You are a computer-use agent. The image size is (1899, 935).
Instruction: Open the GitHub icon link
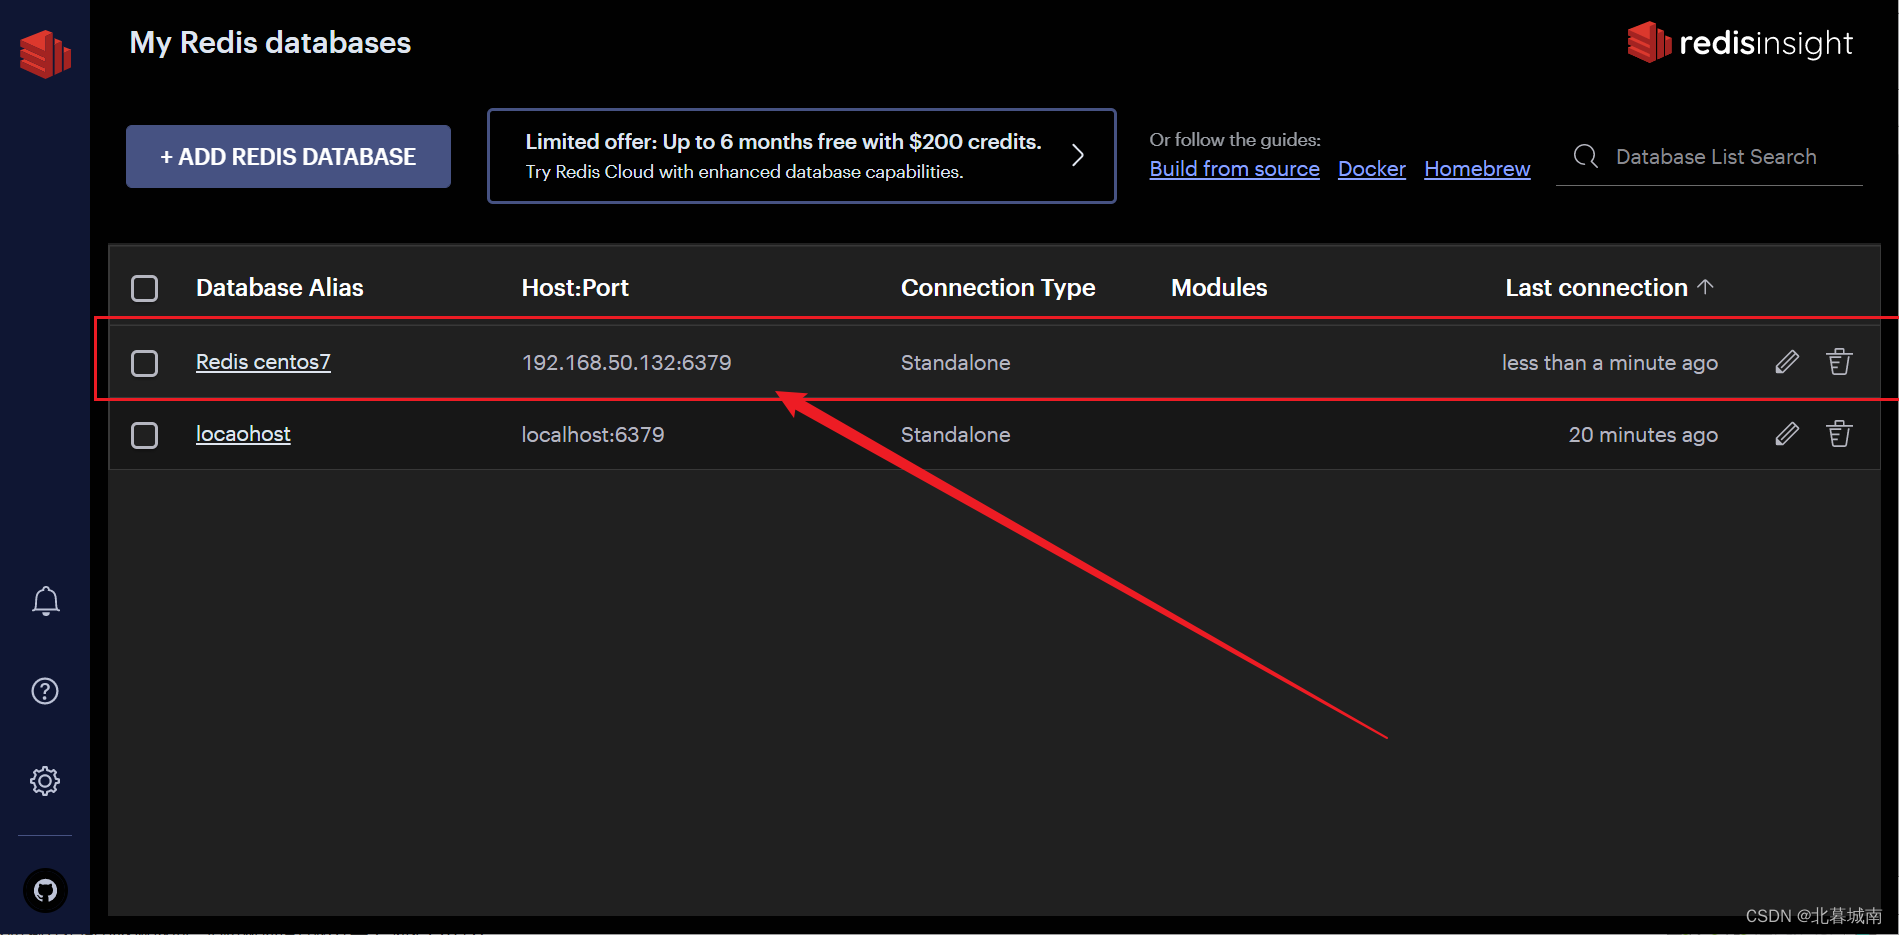tap(45, 890)
